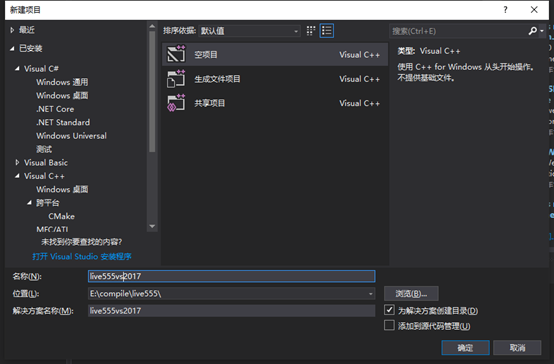Screen dimensions: 554x364
Task: Select the CMake category
Action: [x=61, y=216]
